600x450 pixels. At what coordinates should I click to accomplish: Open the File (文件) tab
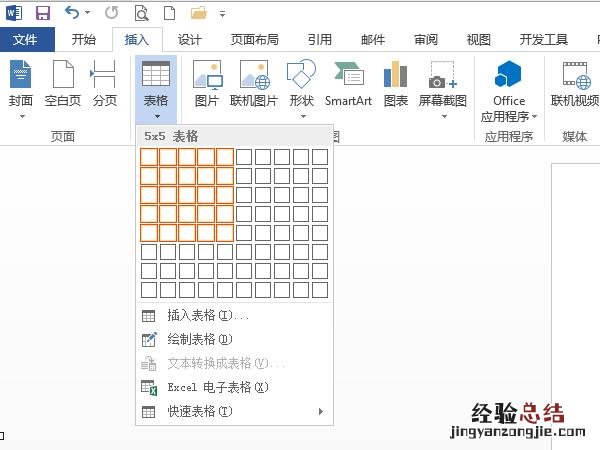pyautogui.click(x=26, y=40)
